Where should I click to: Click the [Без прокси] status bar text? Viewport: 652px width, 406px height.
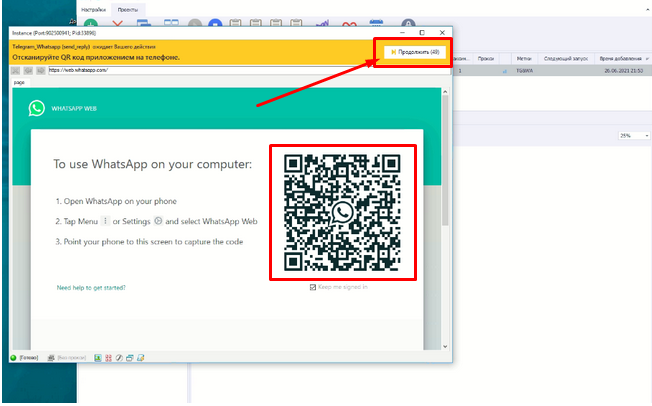72,358
